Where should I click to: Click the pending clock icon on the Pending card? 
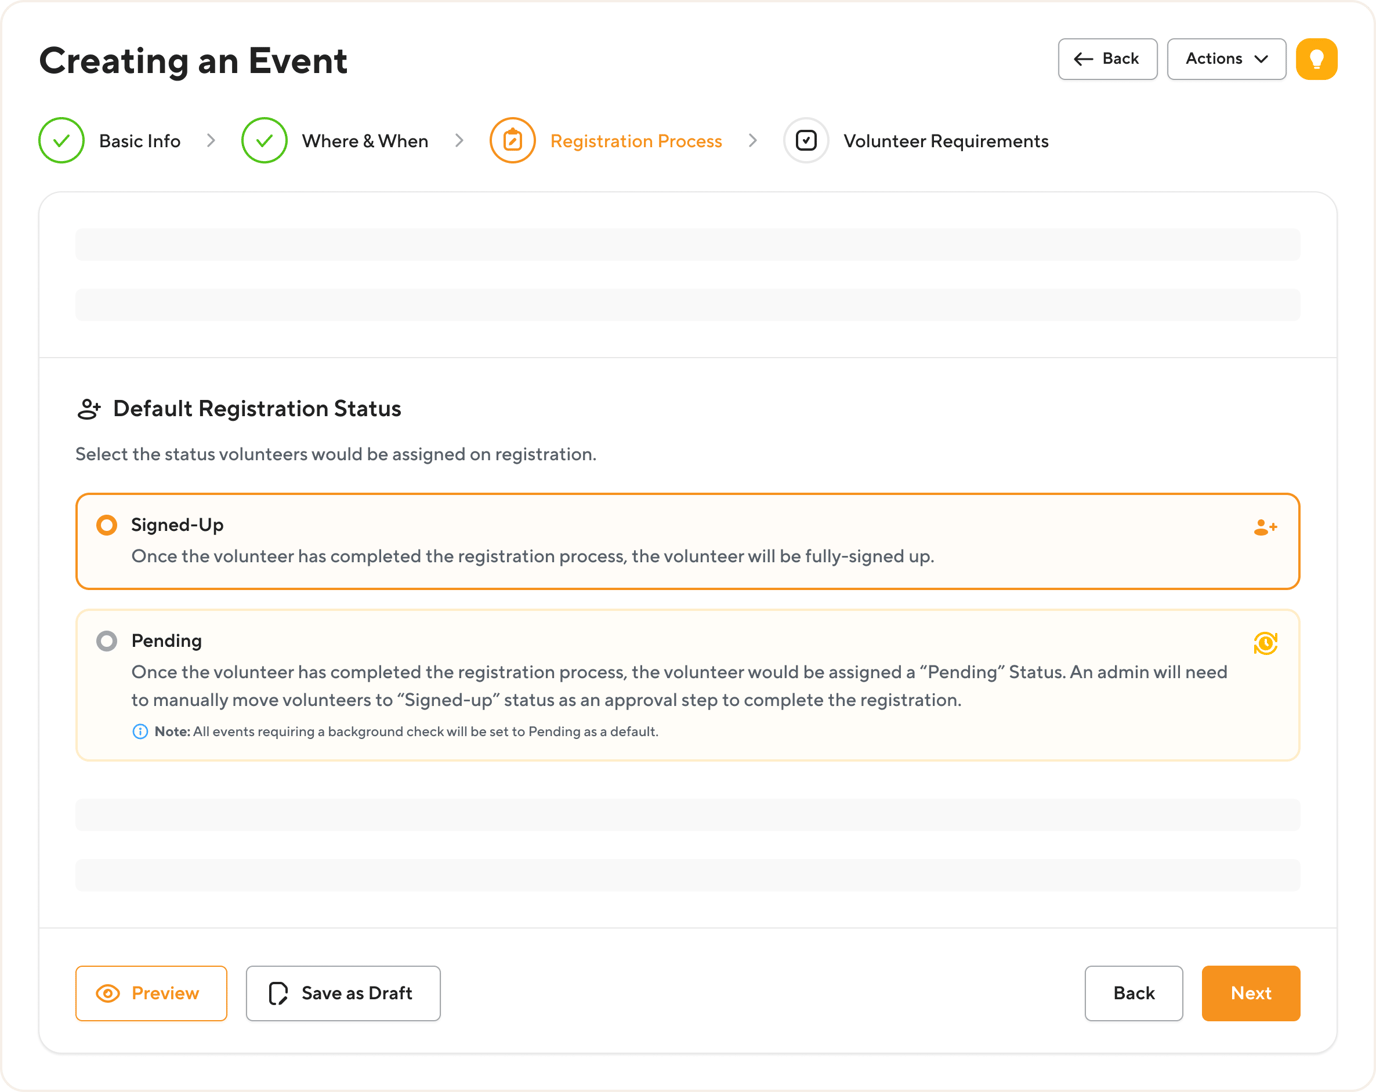pos(1265,643)
